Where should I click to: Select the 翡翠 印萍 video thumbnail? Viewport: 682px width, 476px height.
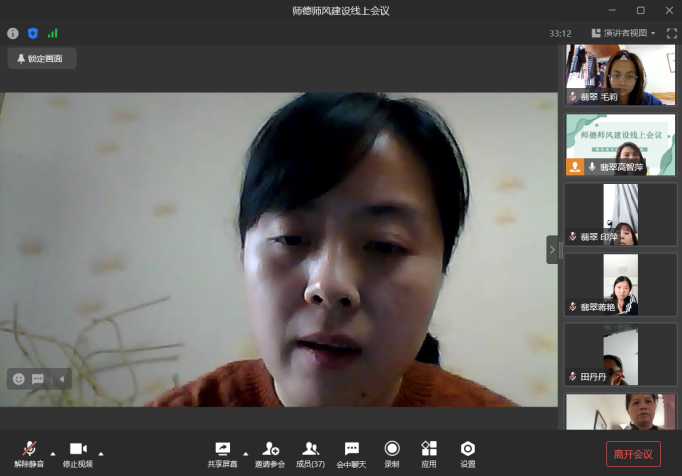tap(620, 214)
